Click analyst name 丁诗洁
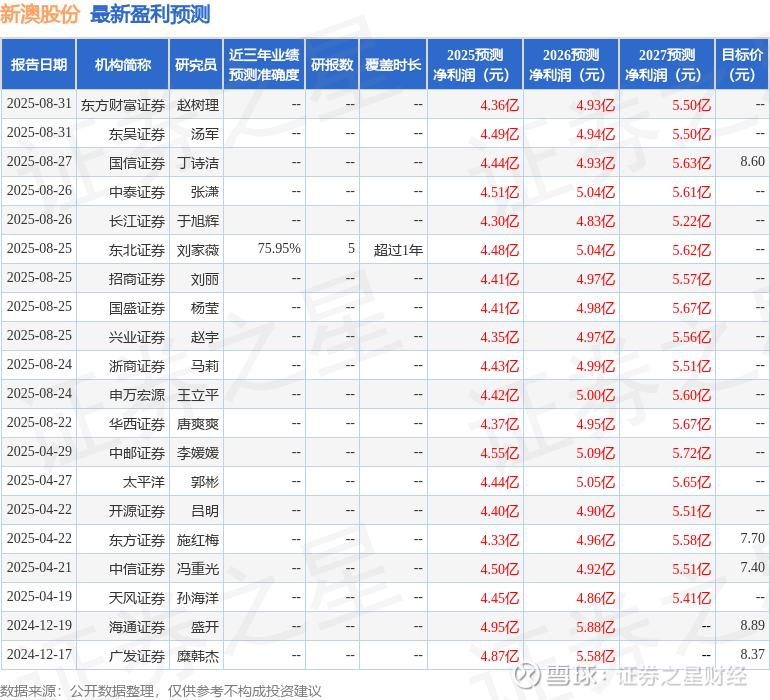Viewport: 770px width, 700px height. pyautogui.click(x=198, y=163)
